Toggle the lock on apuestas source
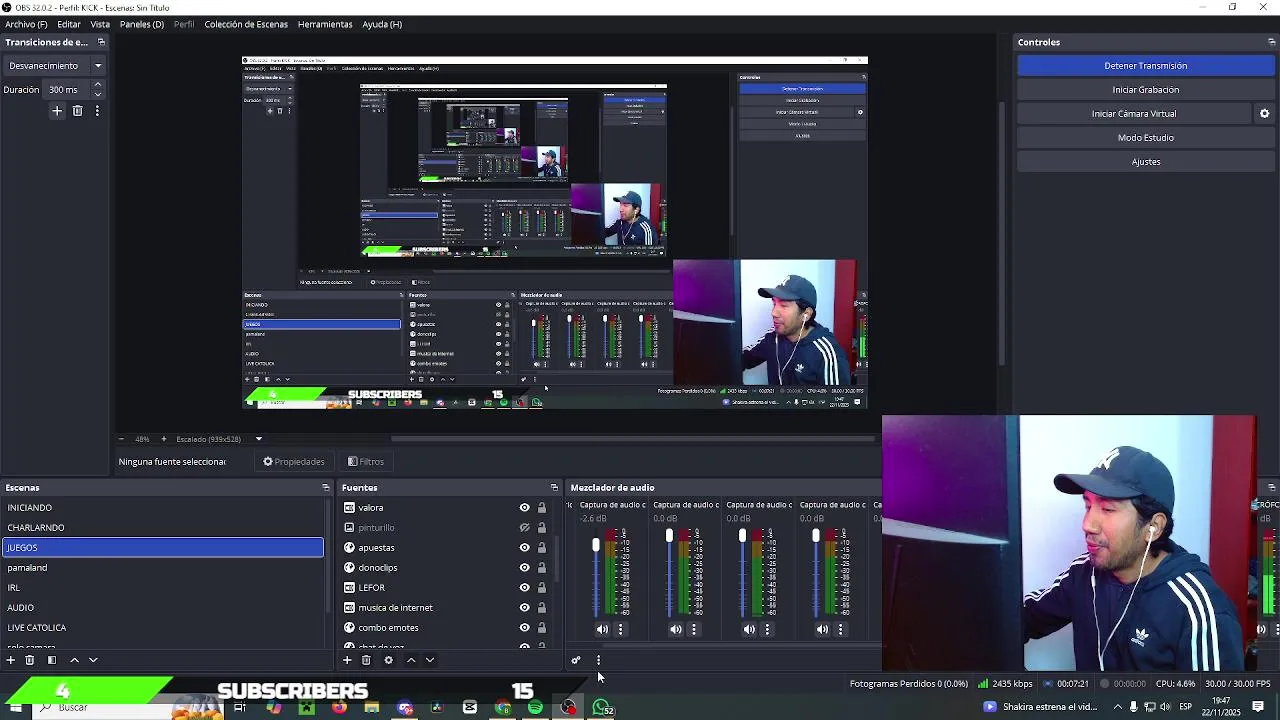Screen dimensions: 1280x720 point(542,548)
